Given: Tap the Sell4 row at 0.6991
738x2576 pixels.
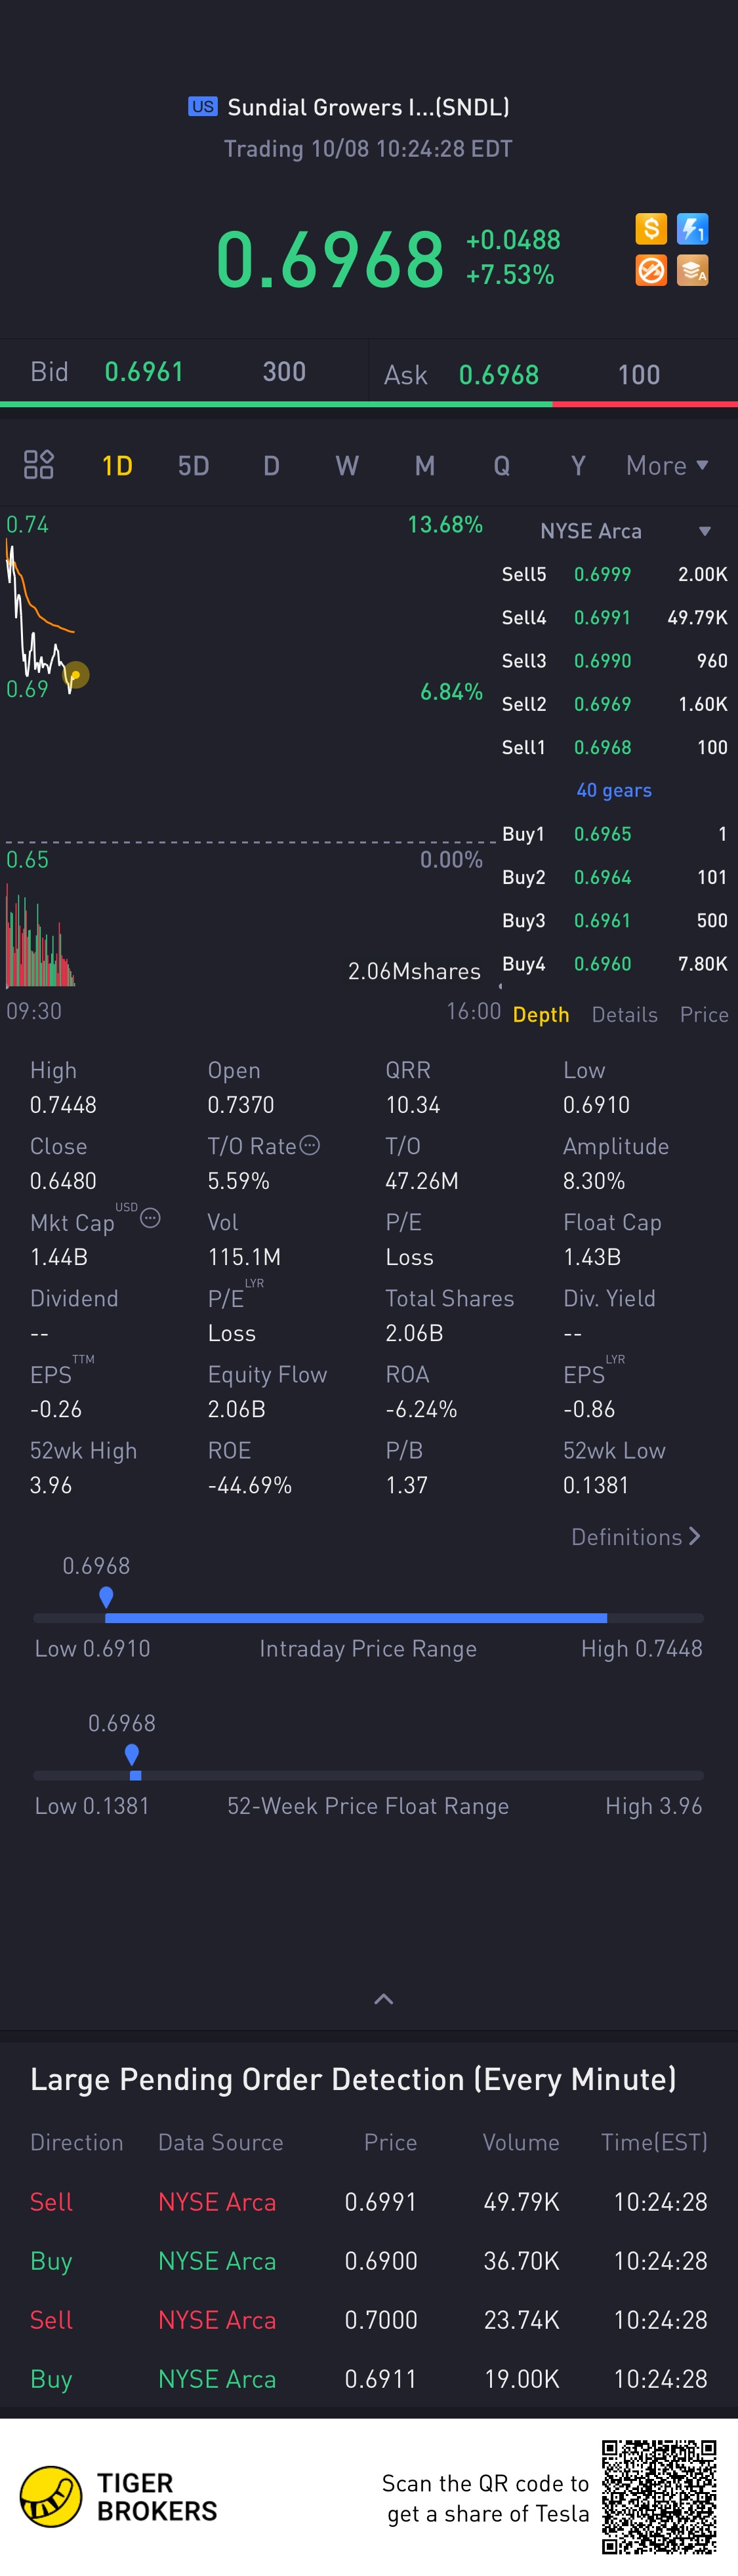Looking at the screenshot, I should click(614, 617).
